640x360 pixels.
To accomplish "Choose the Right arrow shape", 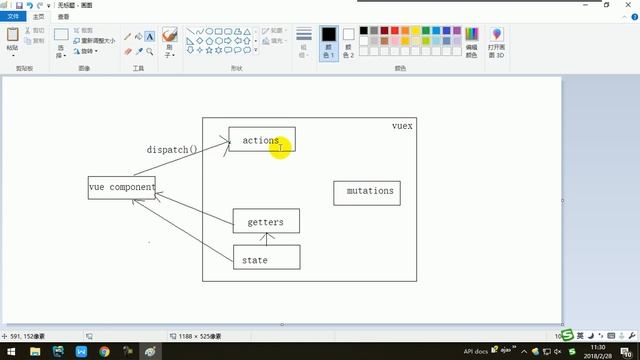I will 228,41.
